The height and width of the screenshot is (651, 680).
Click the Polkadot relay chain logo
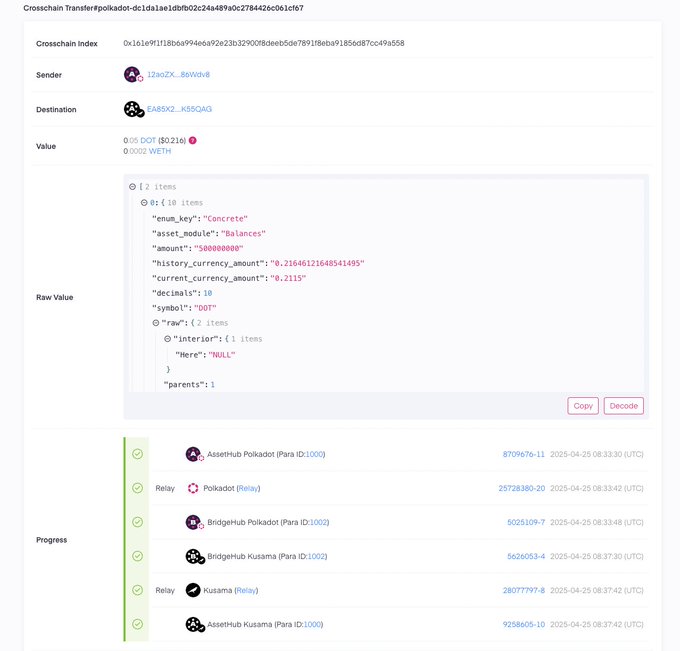(x=193, y=488)
